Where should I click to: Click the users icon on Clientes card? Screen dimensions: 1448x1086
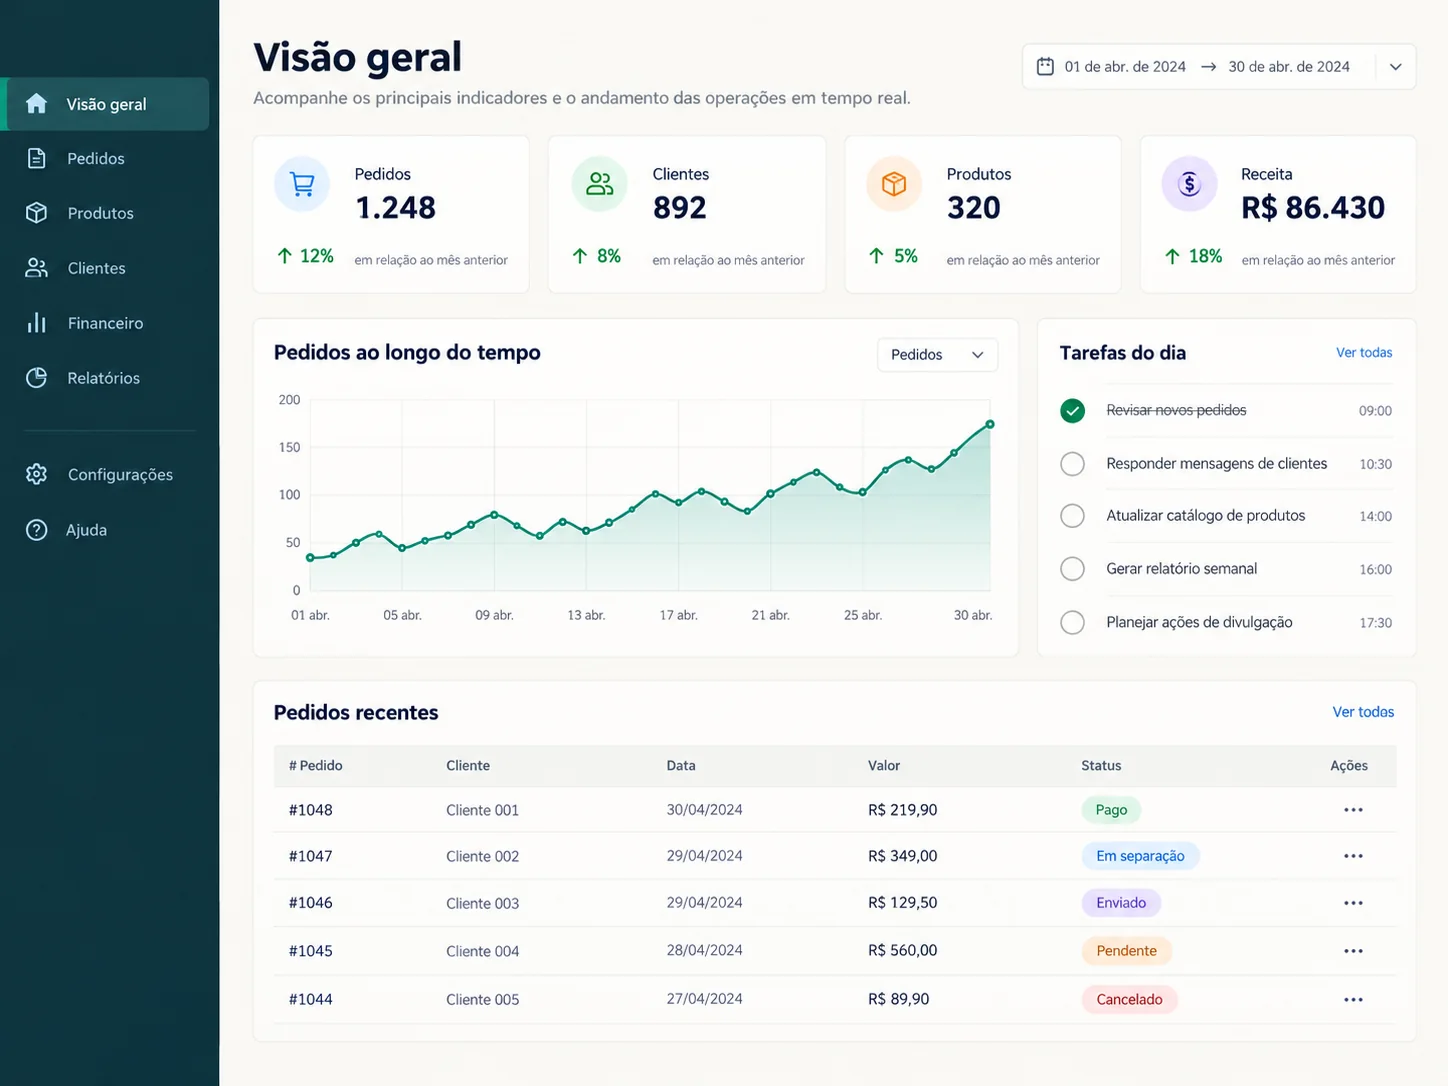coord(599,184)
